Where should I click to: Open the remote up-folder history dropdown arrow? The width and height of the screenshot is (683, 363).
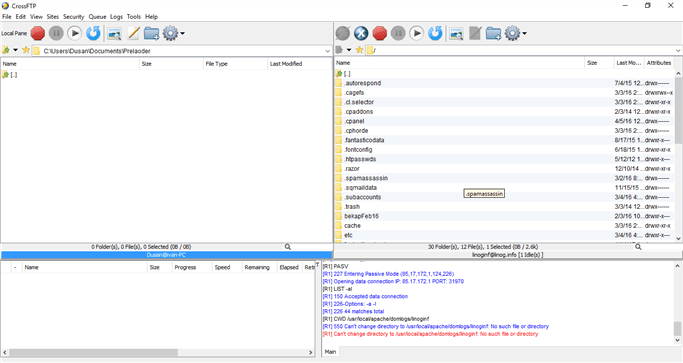pyautogui.click(x=349, y=50)
